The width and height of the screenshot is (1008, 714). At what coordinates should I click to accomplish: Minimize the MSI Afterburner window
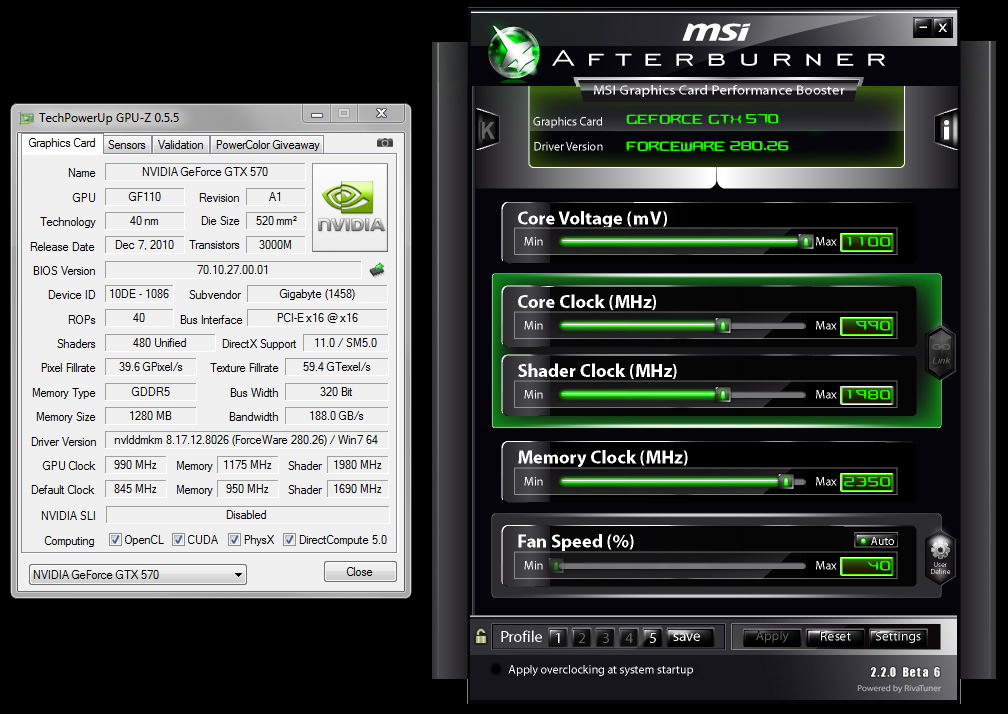pos(922,27)
